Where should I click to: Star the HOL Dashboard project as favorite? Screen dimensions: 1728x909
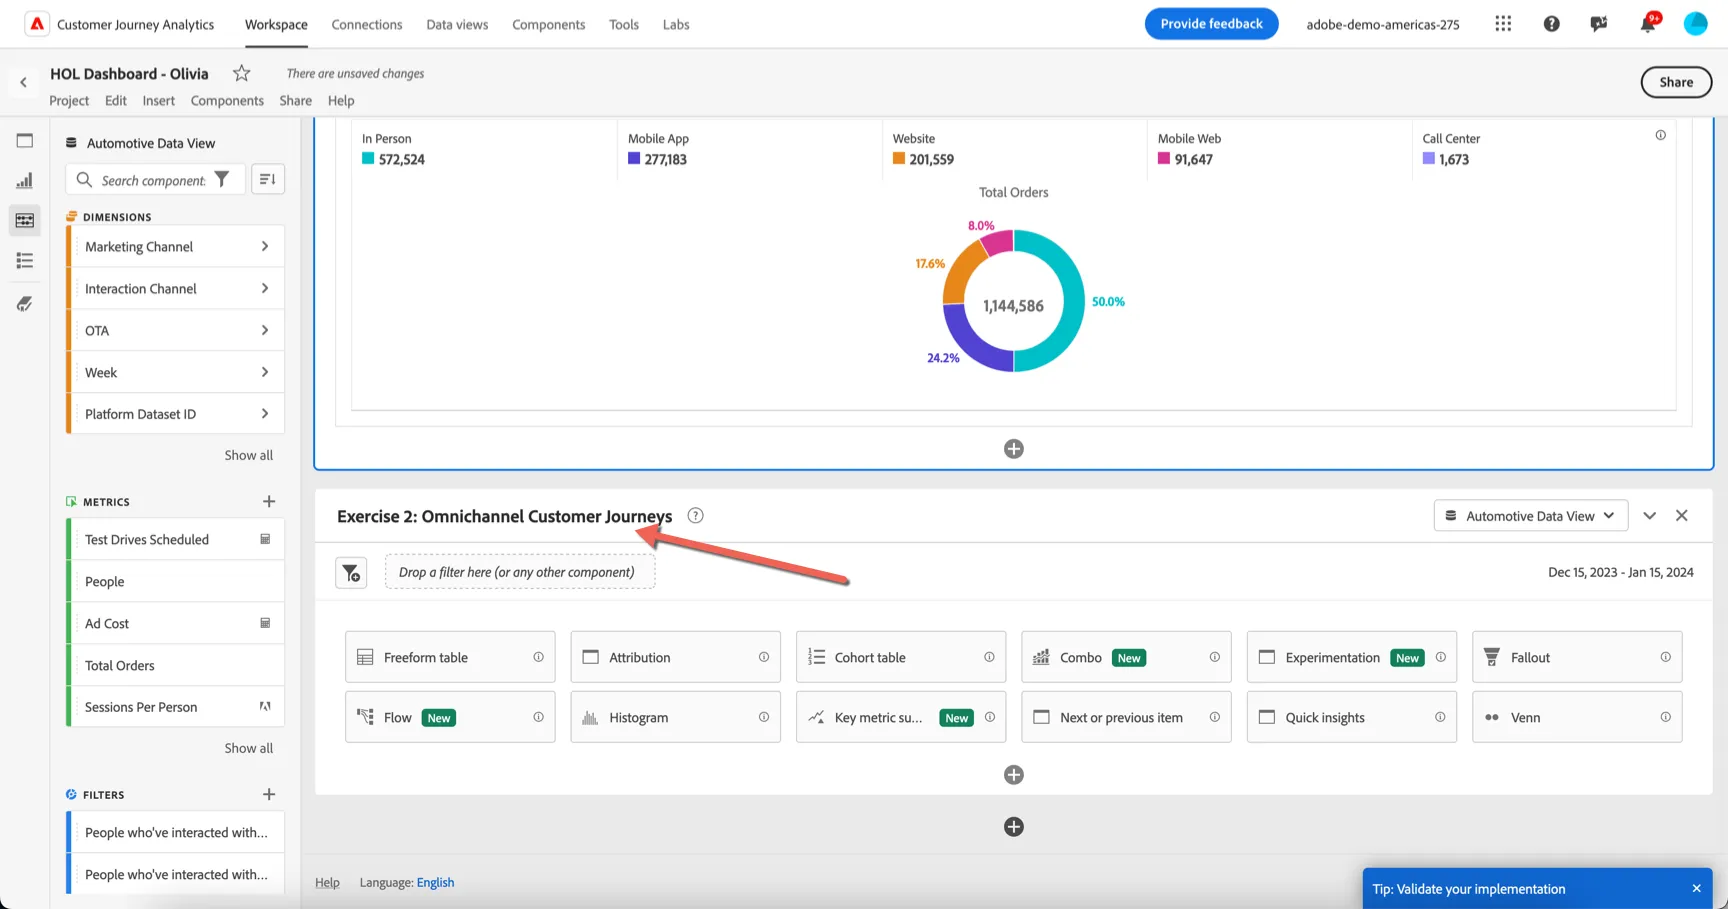(x=241, y=73)
